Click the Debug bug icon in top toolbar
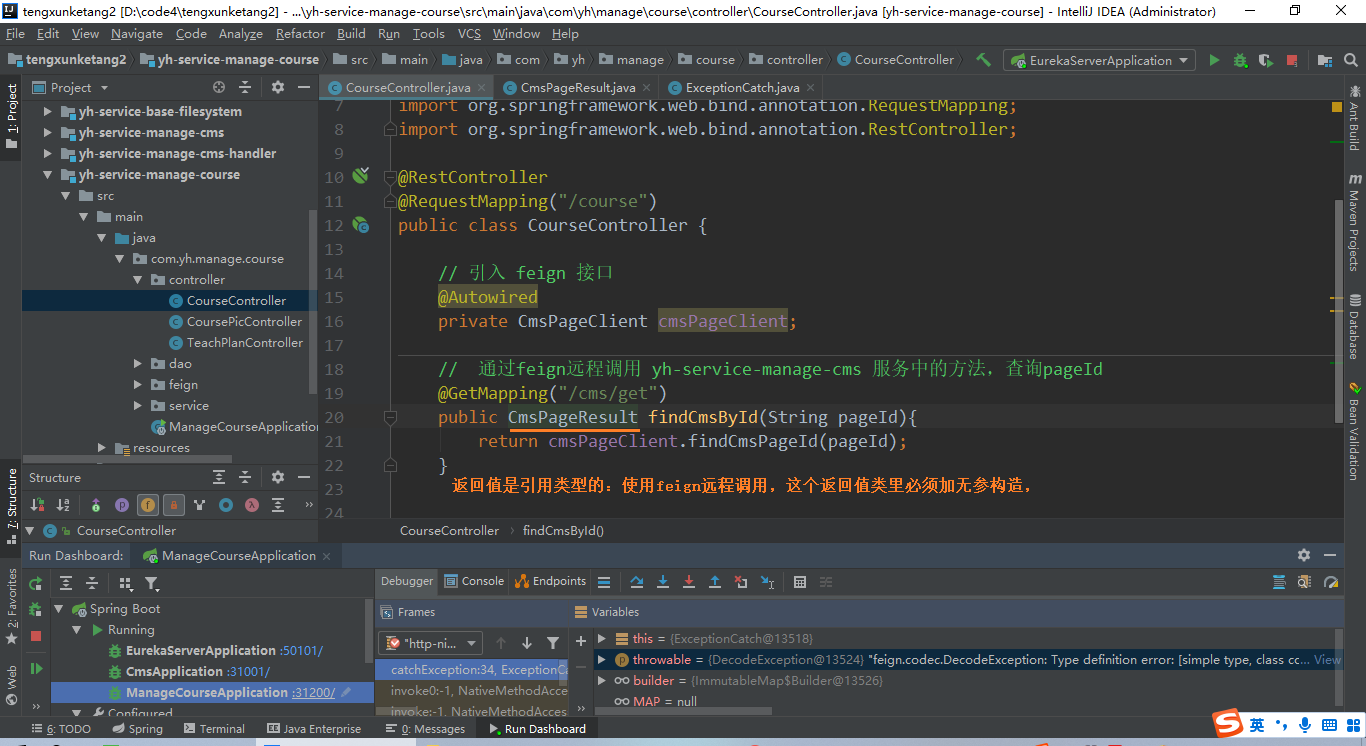 1239,60
